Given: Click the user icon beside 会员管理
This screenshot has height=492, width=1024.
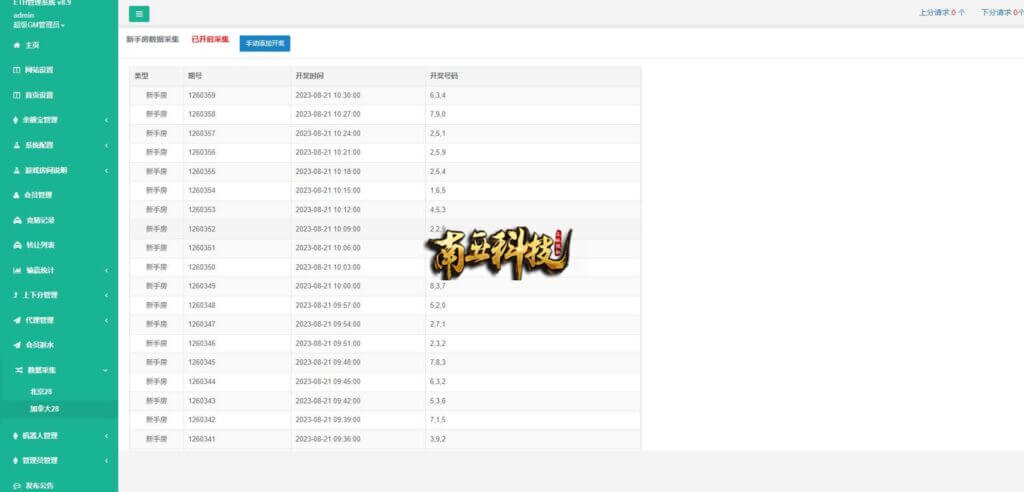Looking at the screenshot, I should point(17,195).
